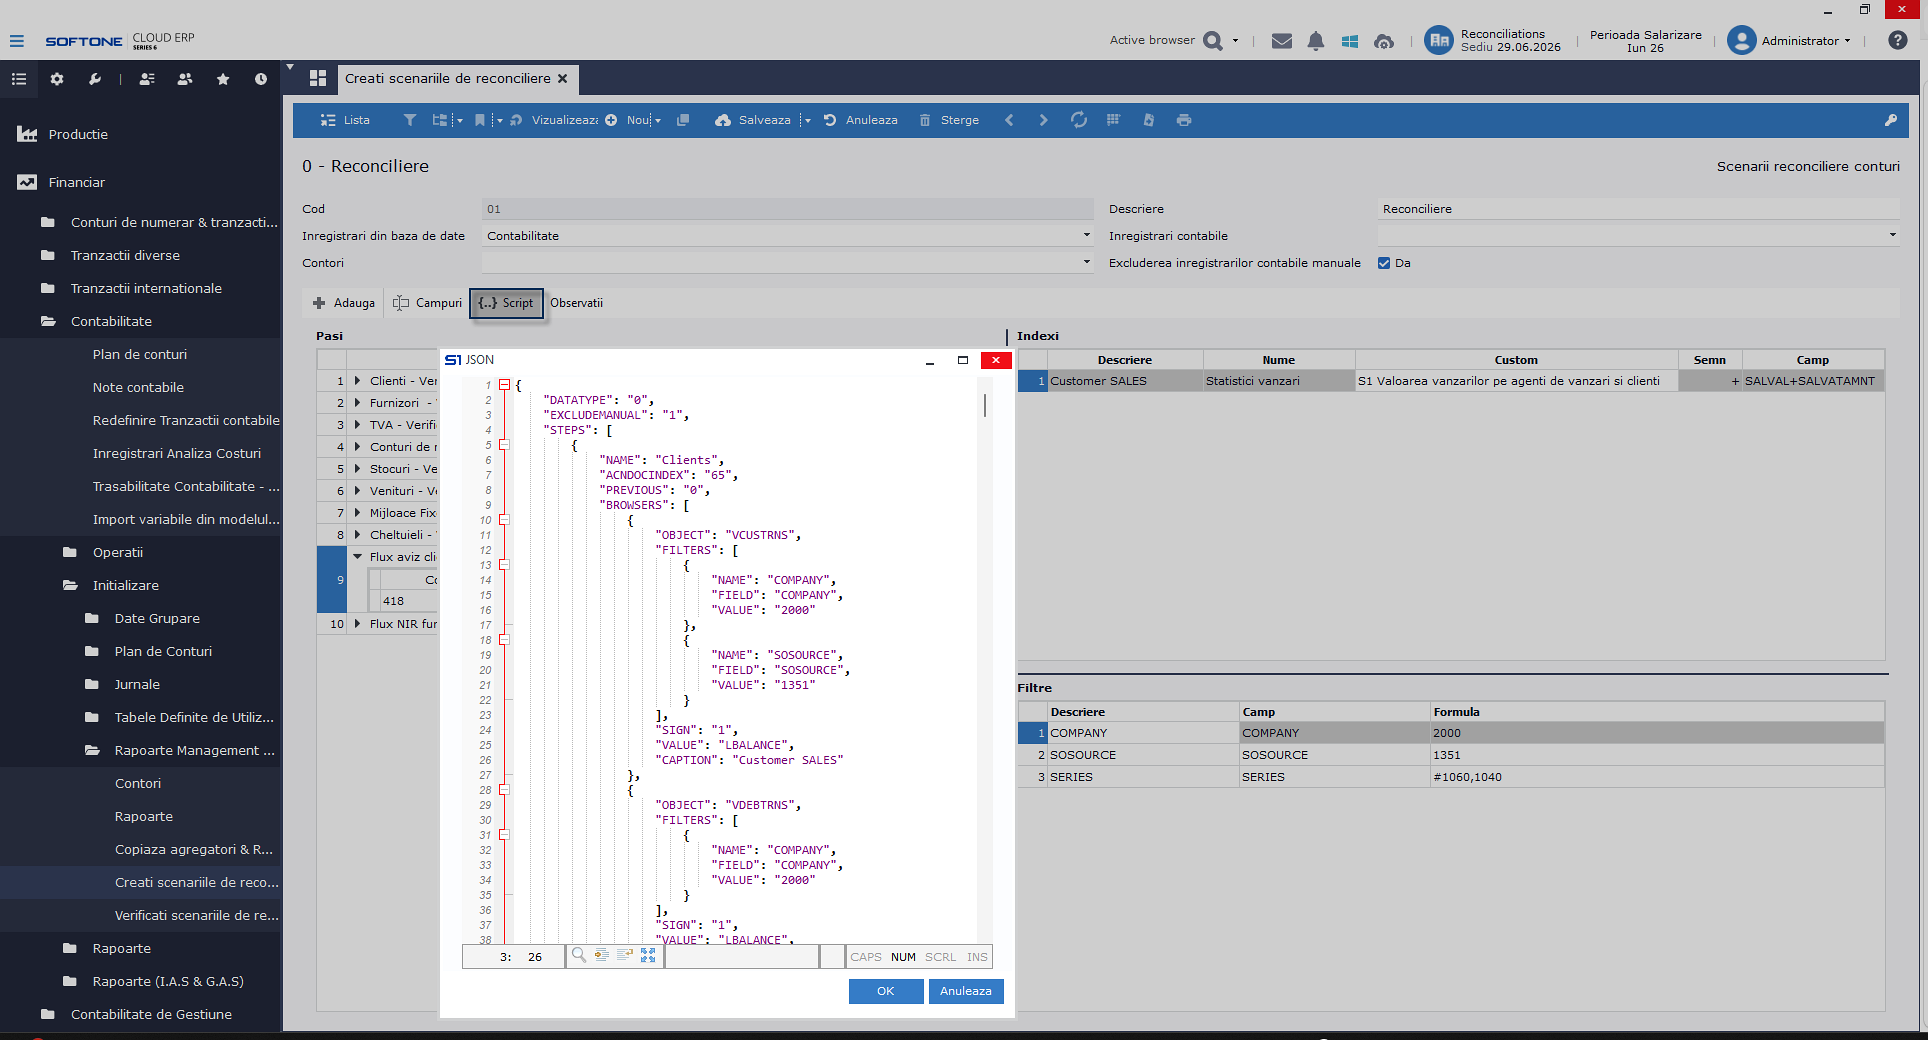This screenshot has height=1040, width=1928.
Task: Click the Salveaza button in the toolbar
Action: pyautogui.click(x=753, y=120)
